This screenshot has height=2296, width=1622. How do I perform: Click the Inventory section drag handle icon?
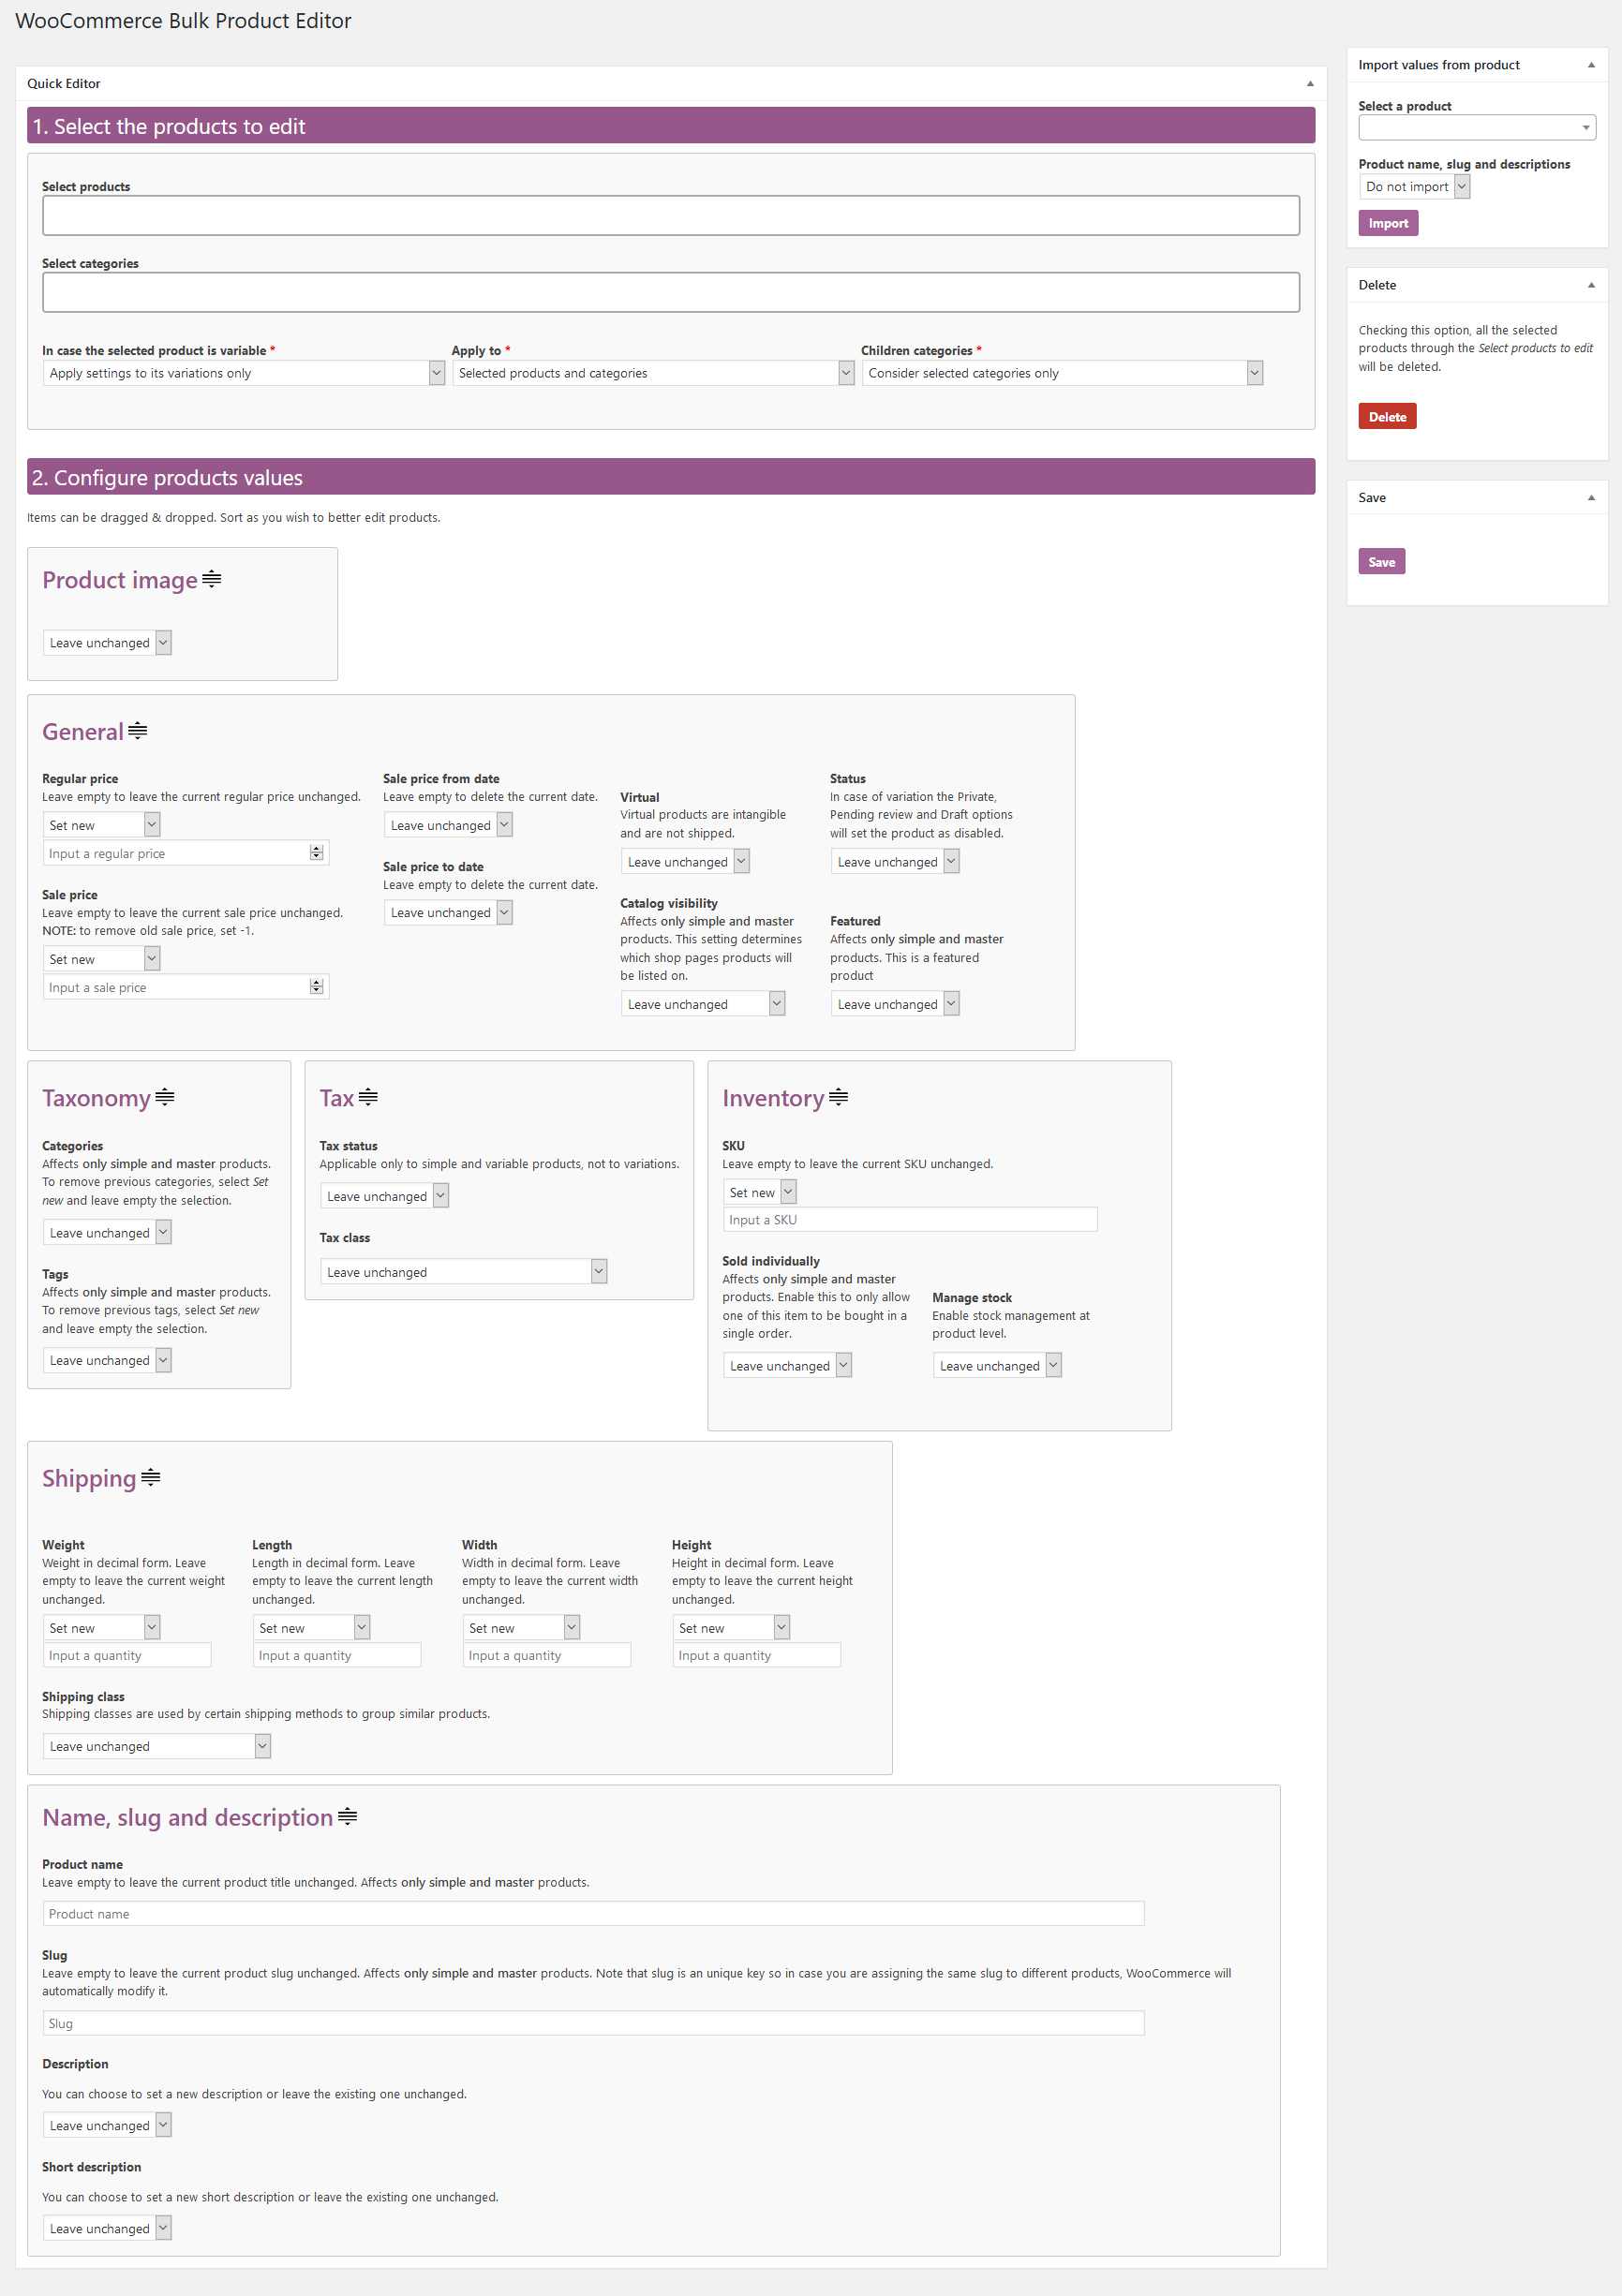point(839,1097)
